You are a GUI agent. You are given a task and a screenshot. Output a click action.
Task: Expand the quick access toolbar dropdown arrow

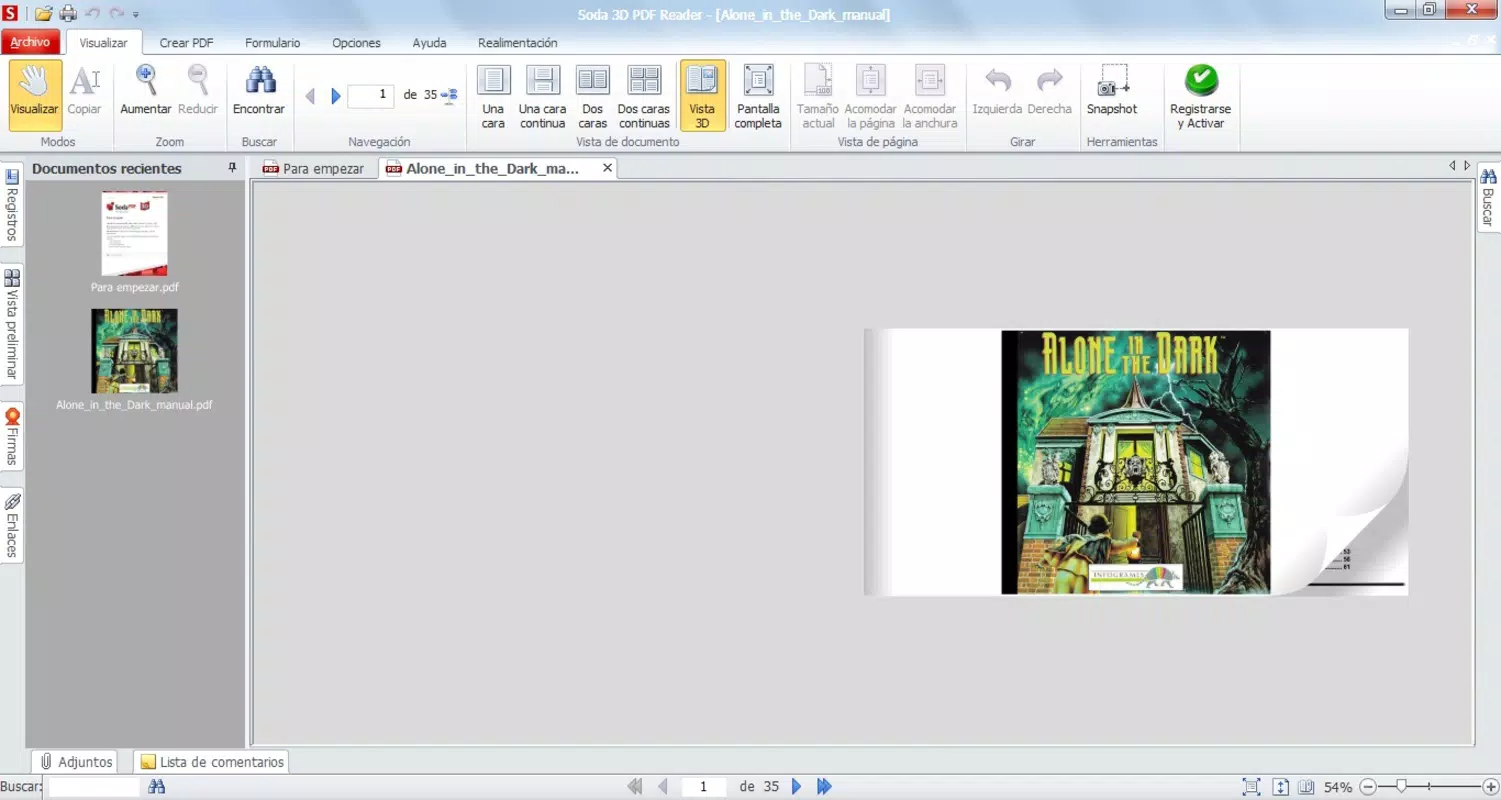pos(136,15)
